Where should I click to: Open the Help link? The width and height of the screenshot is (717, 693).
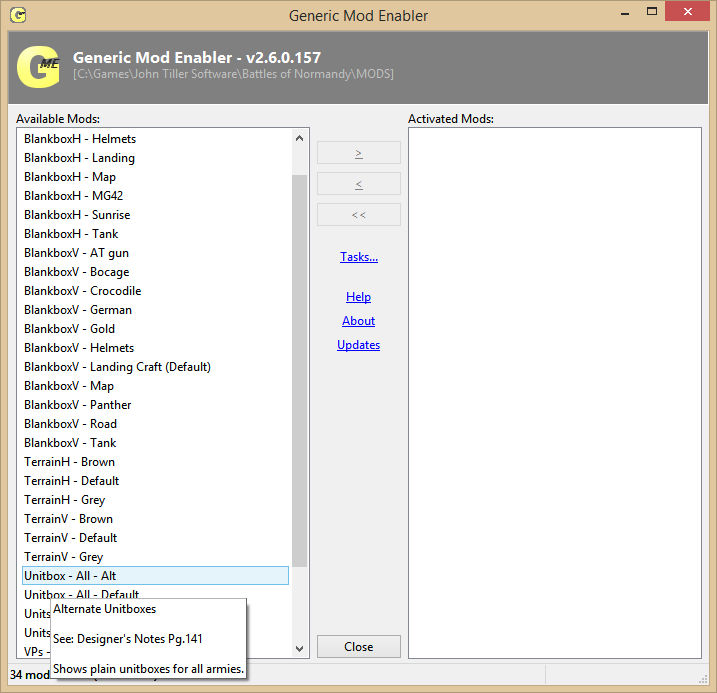pyautogui.click(x=358, y=297)
